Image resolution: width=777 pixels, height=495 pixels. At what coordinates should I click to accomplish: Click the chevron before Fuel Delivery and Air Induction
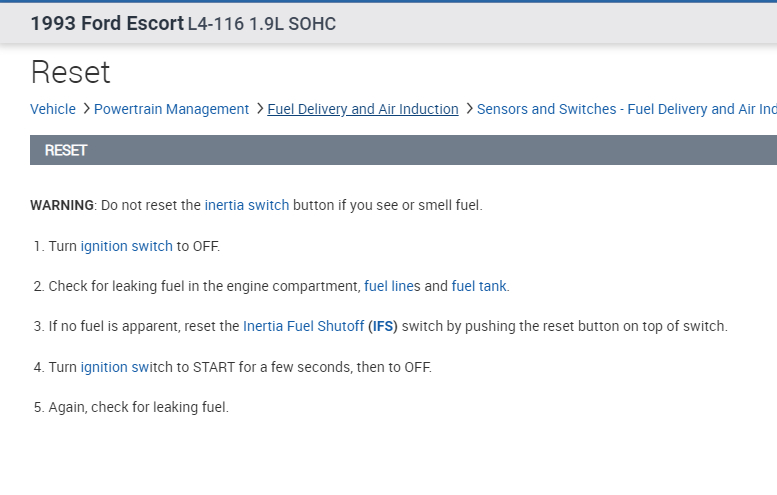260,109
